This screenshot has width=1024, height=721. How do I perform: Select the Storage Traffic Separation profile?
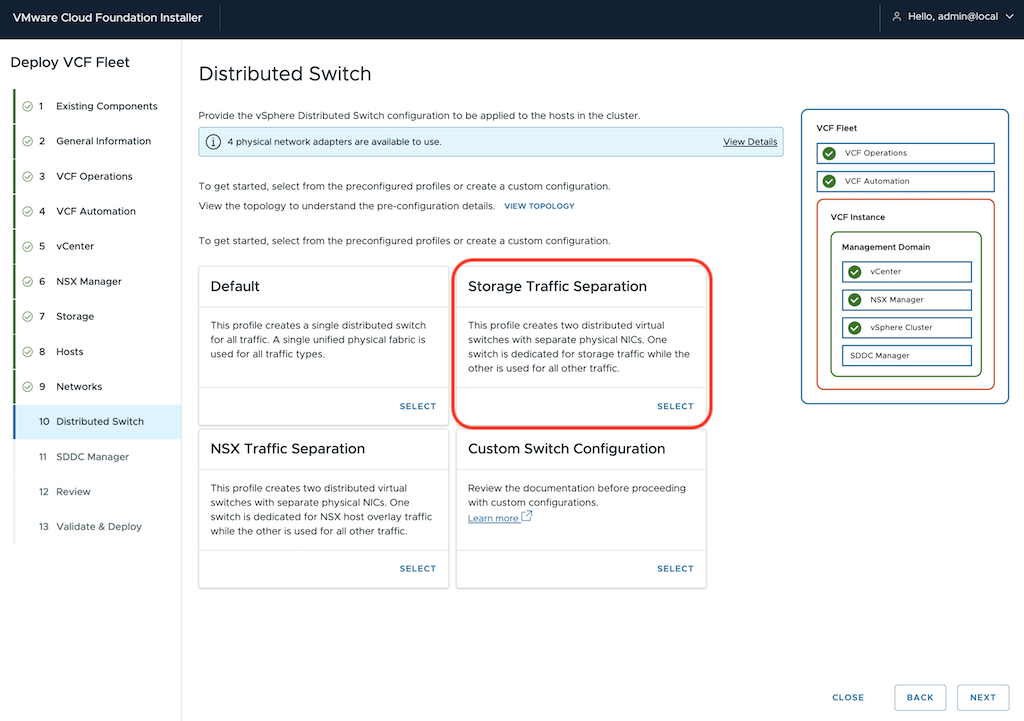(675, 406)
